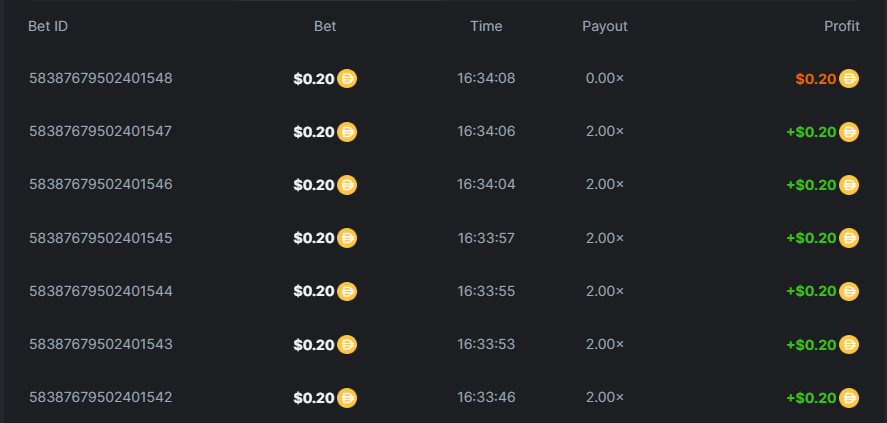Click the Bet ID column header
Image resolution: width=887 pixels, height=423 pixels.
tap(48, 26)
